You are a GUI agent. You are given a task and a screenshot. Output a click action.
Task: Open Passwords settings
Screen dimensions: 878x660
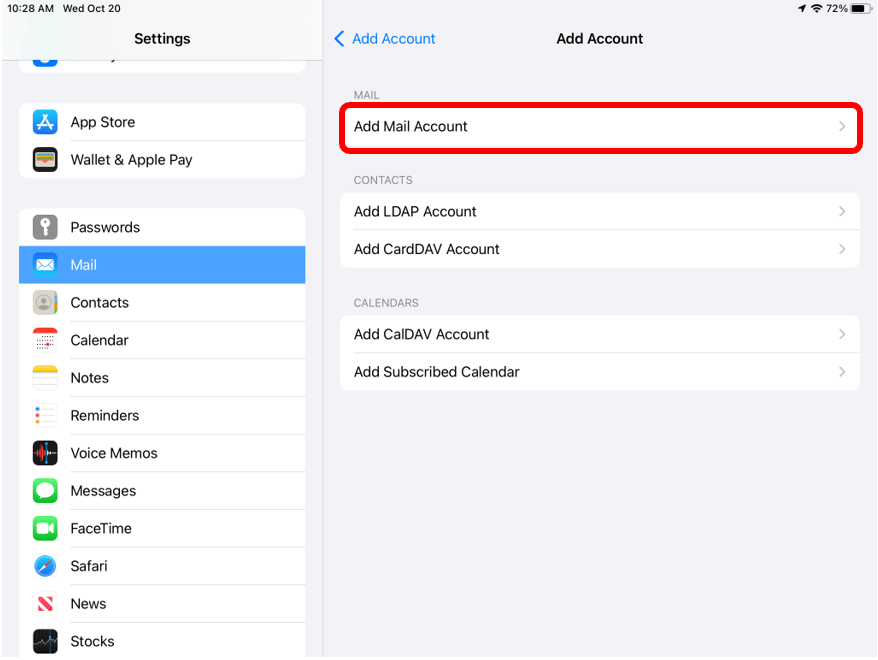tap(162, 227)
